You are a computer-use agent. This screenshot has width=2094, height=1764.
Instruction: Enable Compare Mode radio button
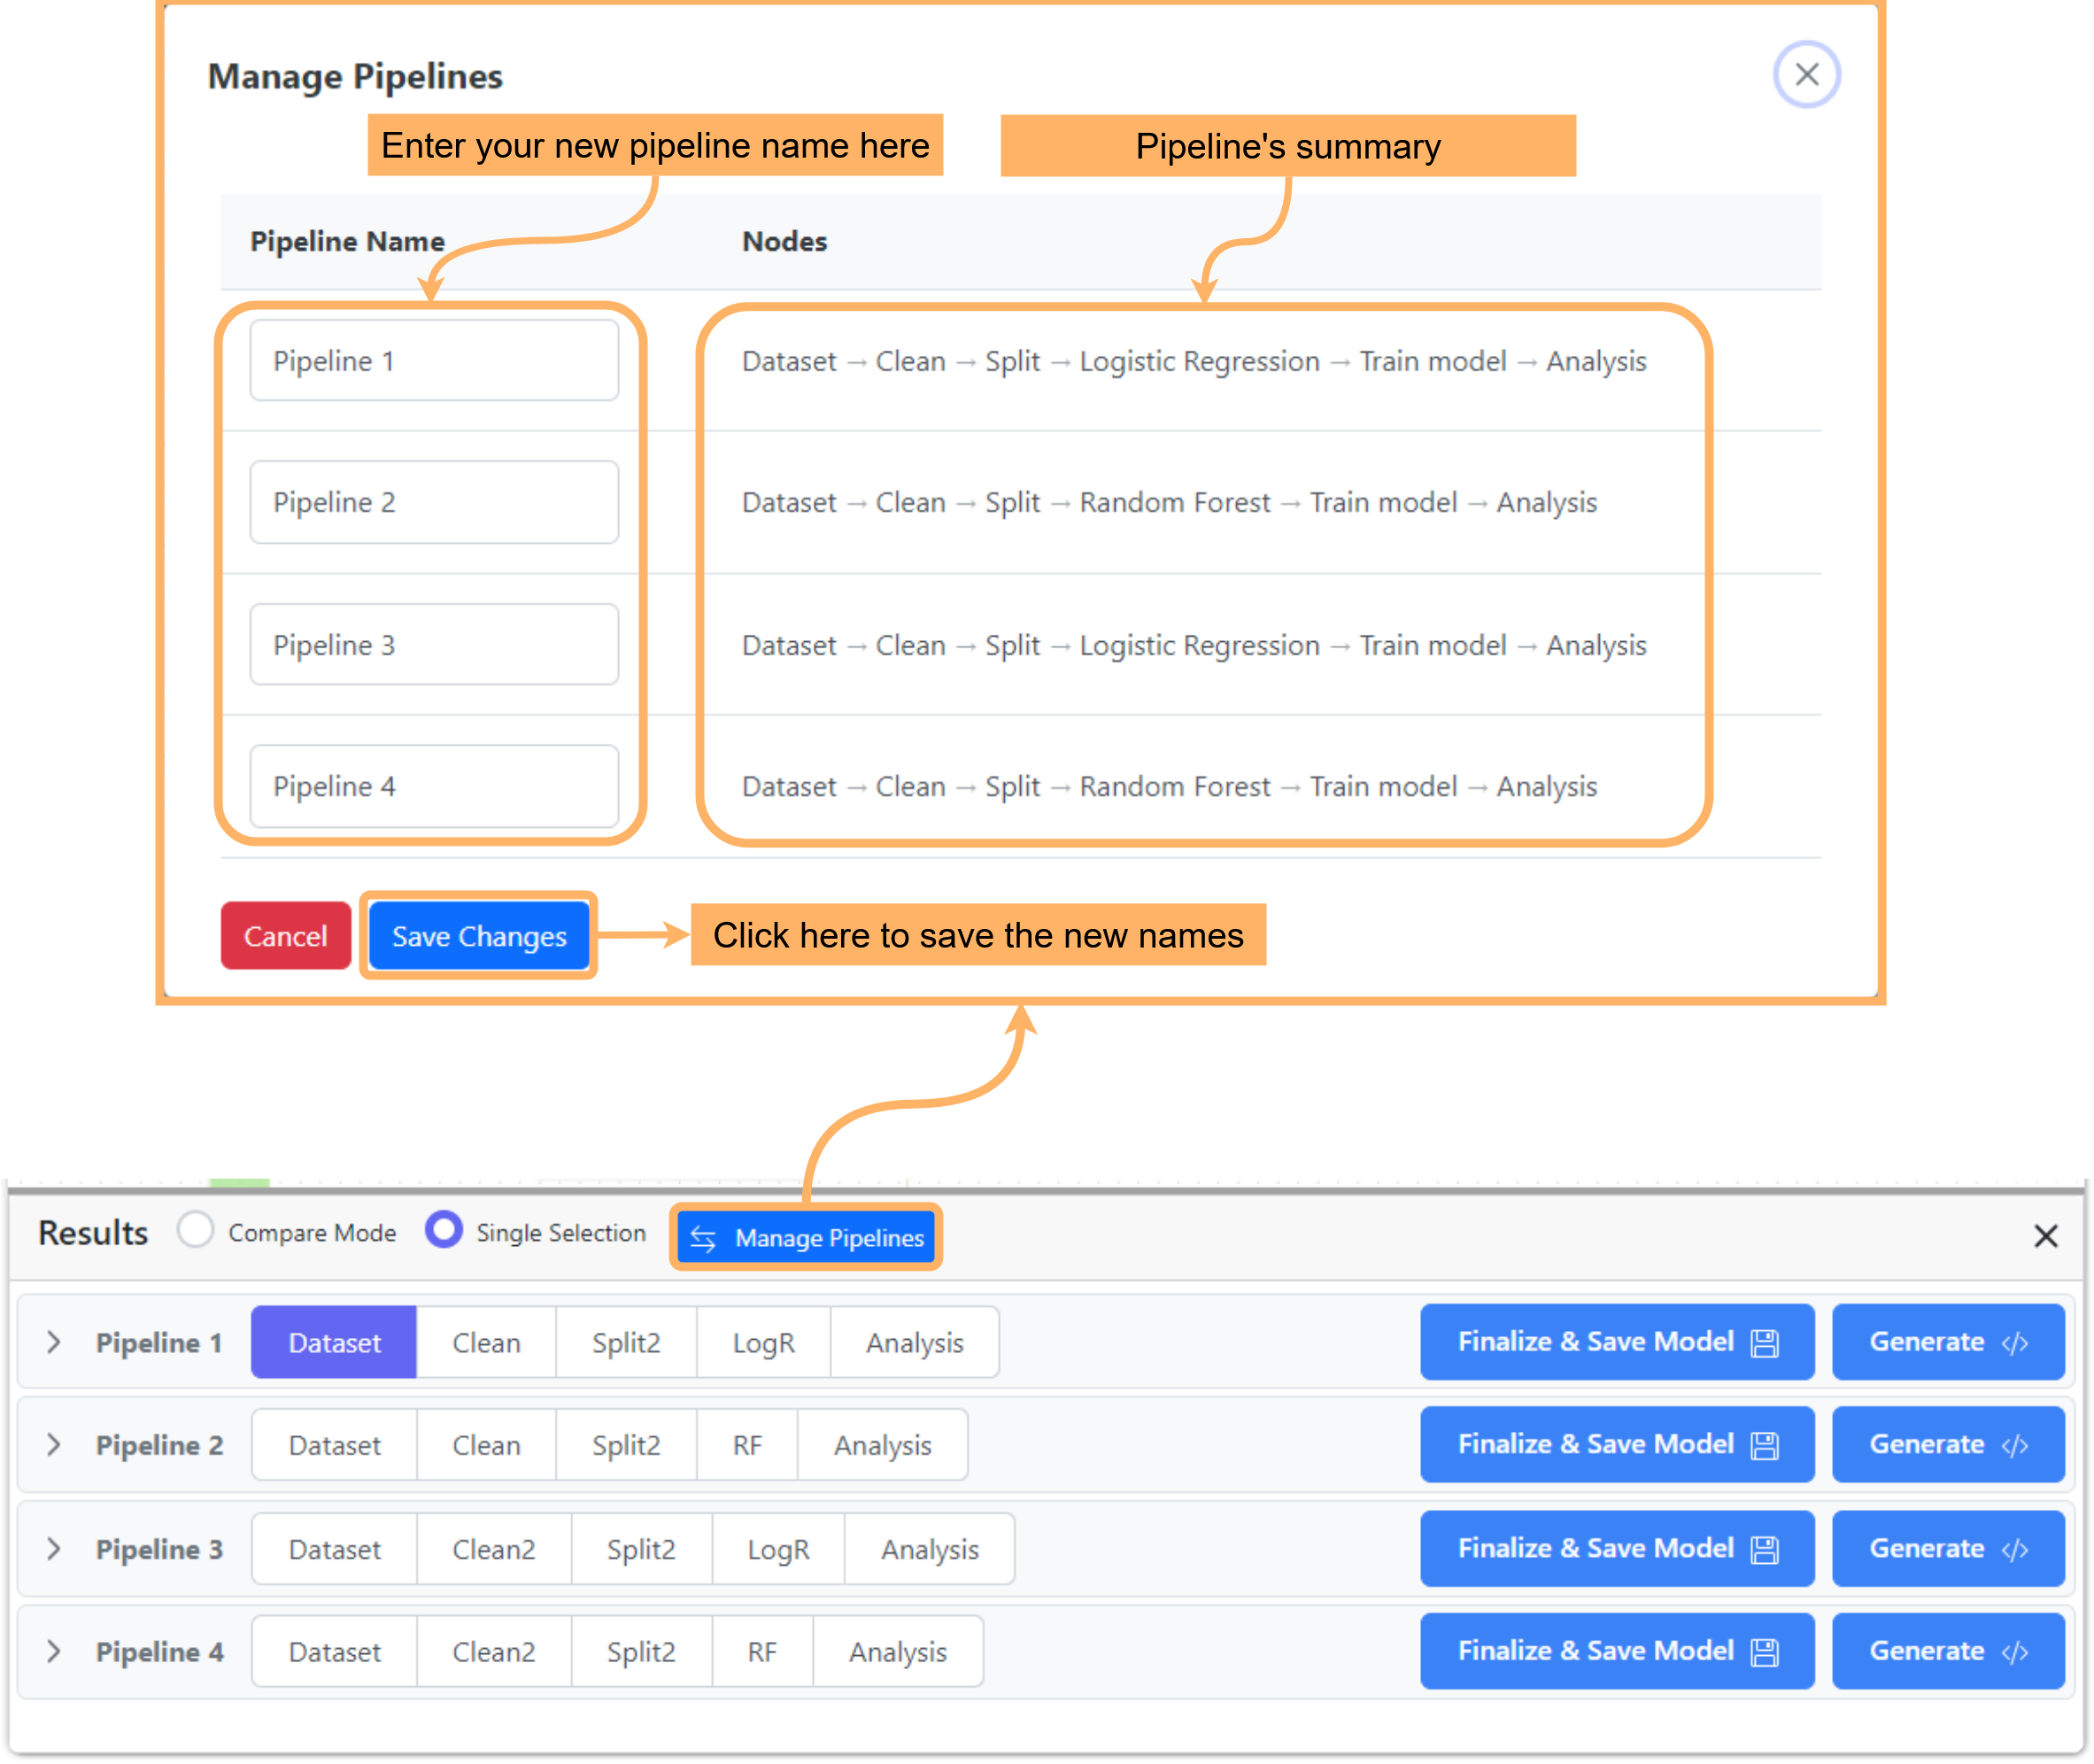196,1230
